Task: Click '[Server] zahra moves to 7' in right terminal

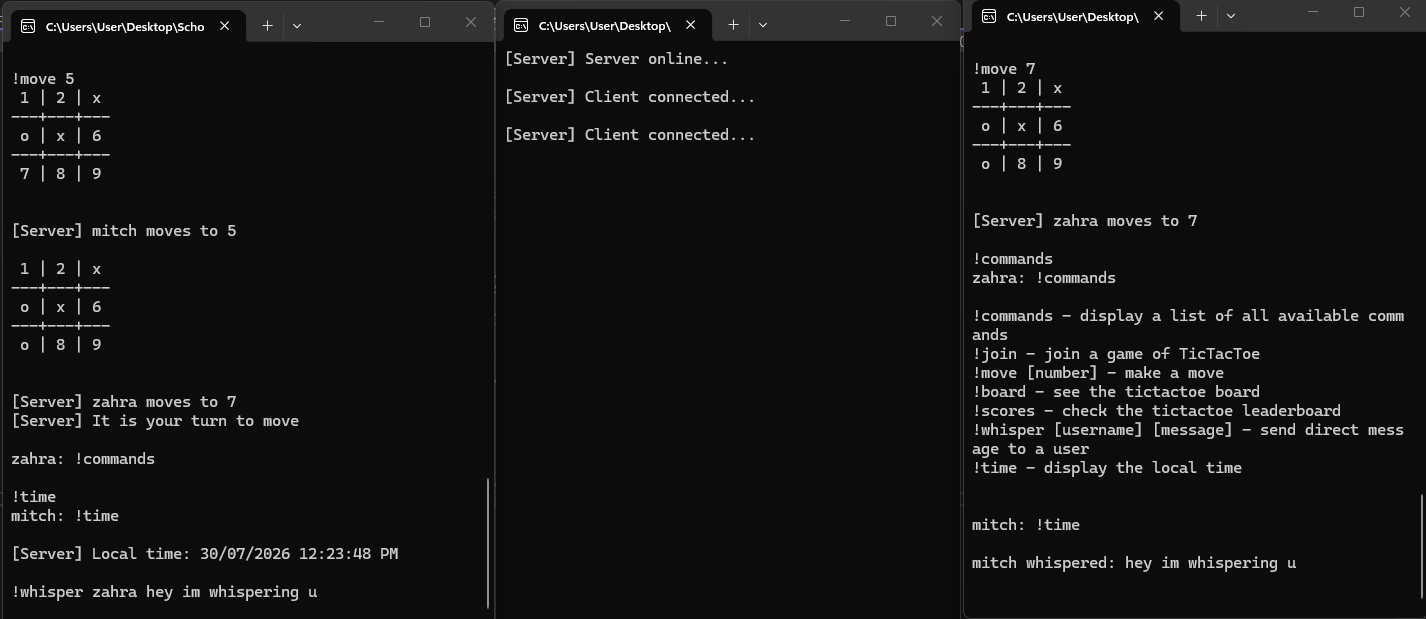Action: point(1085,221)
